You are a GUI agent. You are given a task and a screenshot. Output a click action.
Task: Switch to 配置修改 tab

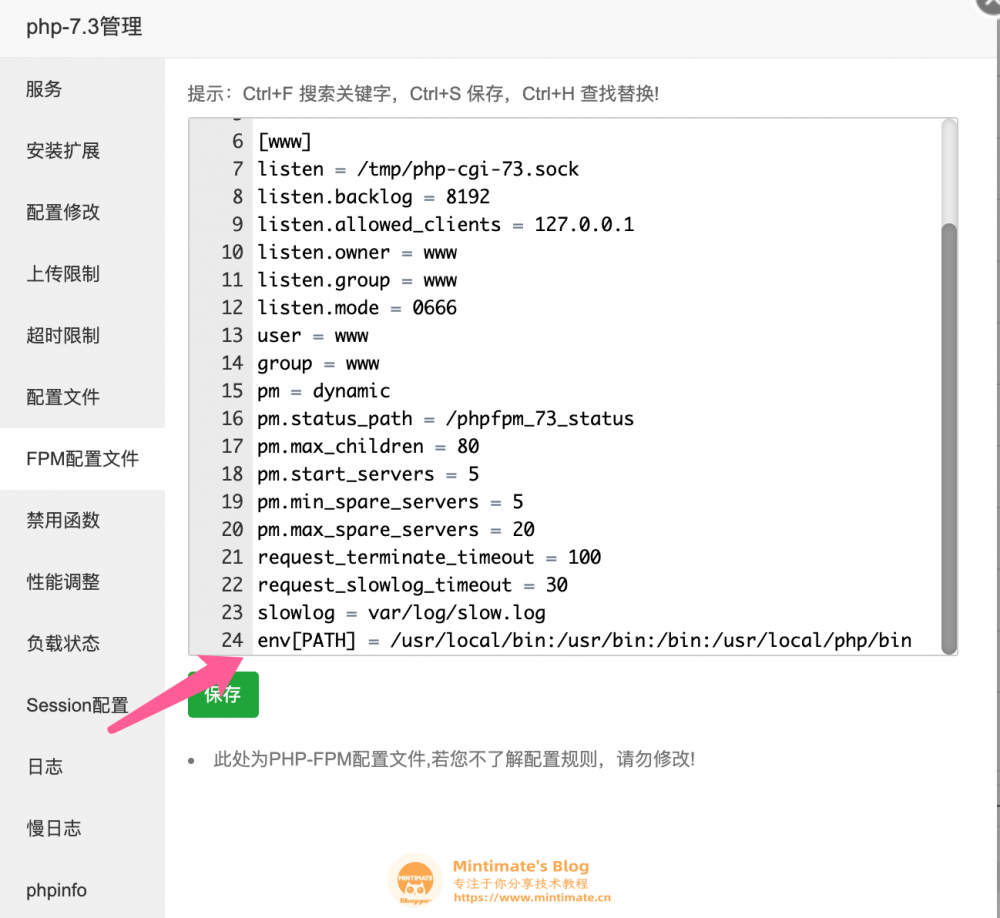click(x=82, y=212)
